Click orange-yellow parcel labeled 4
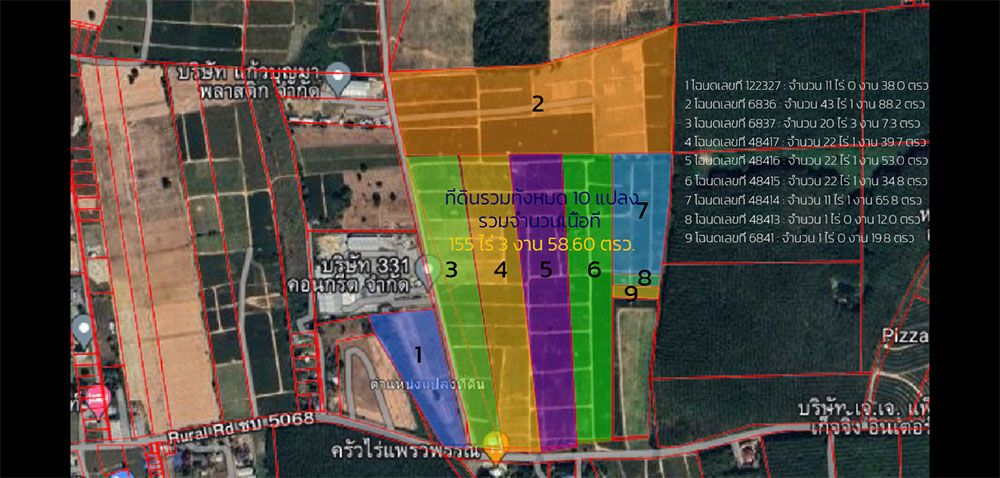1000x478 pixels. coord(501,269)
